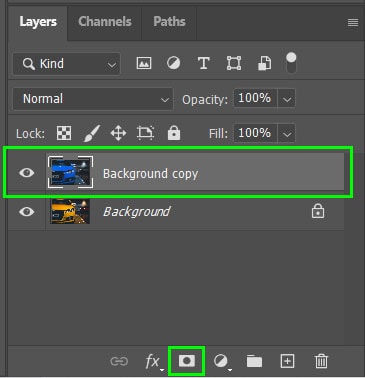Hide the Background copy layer
Screen dimensions: 365x378
(x=26, y=173)
